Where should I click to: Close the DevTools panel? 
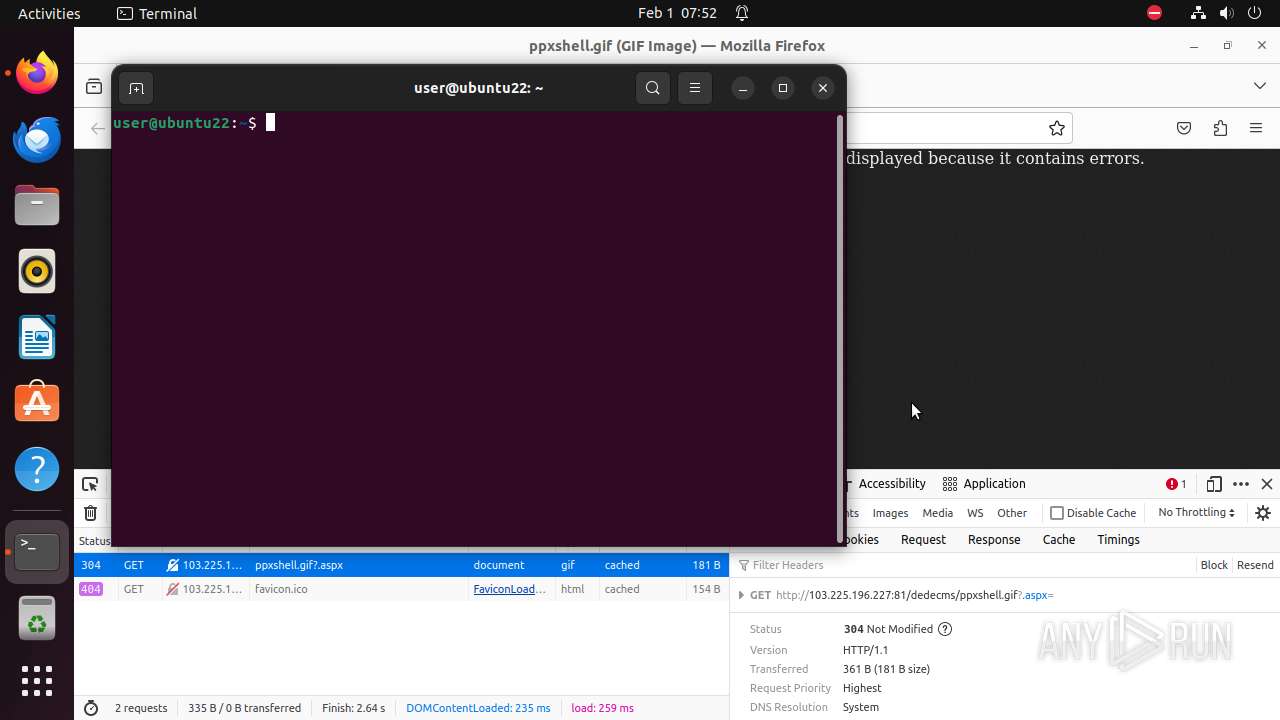tap(1267, 484)
